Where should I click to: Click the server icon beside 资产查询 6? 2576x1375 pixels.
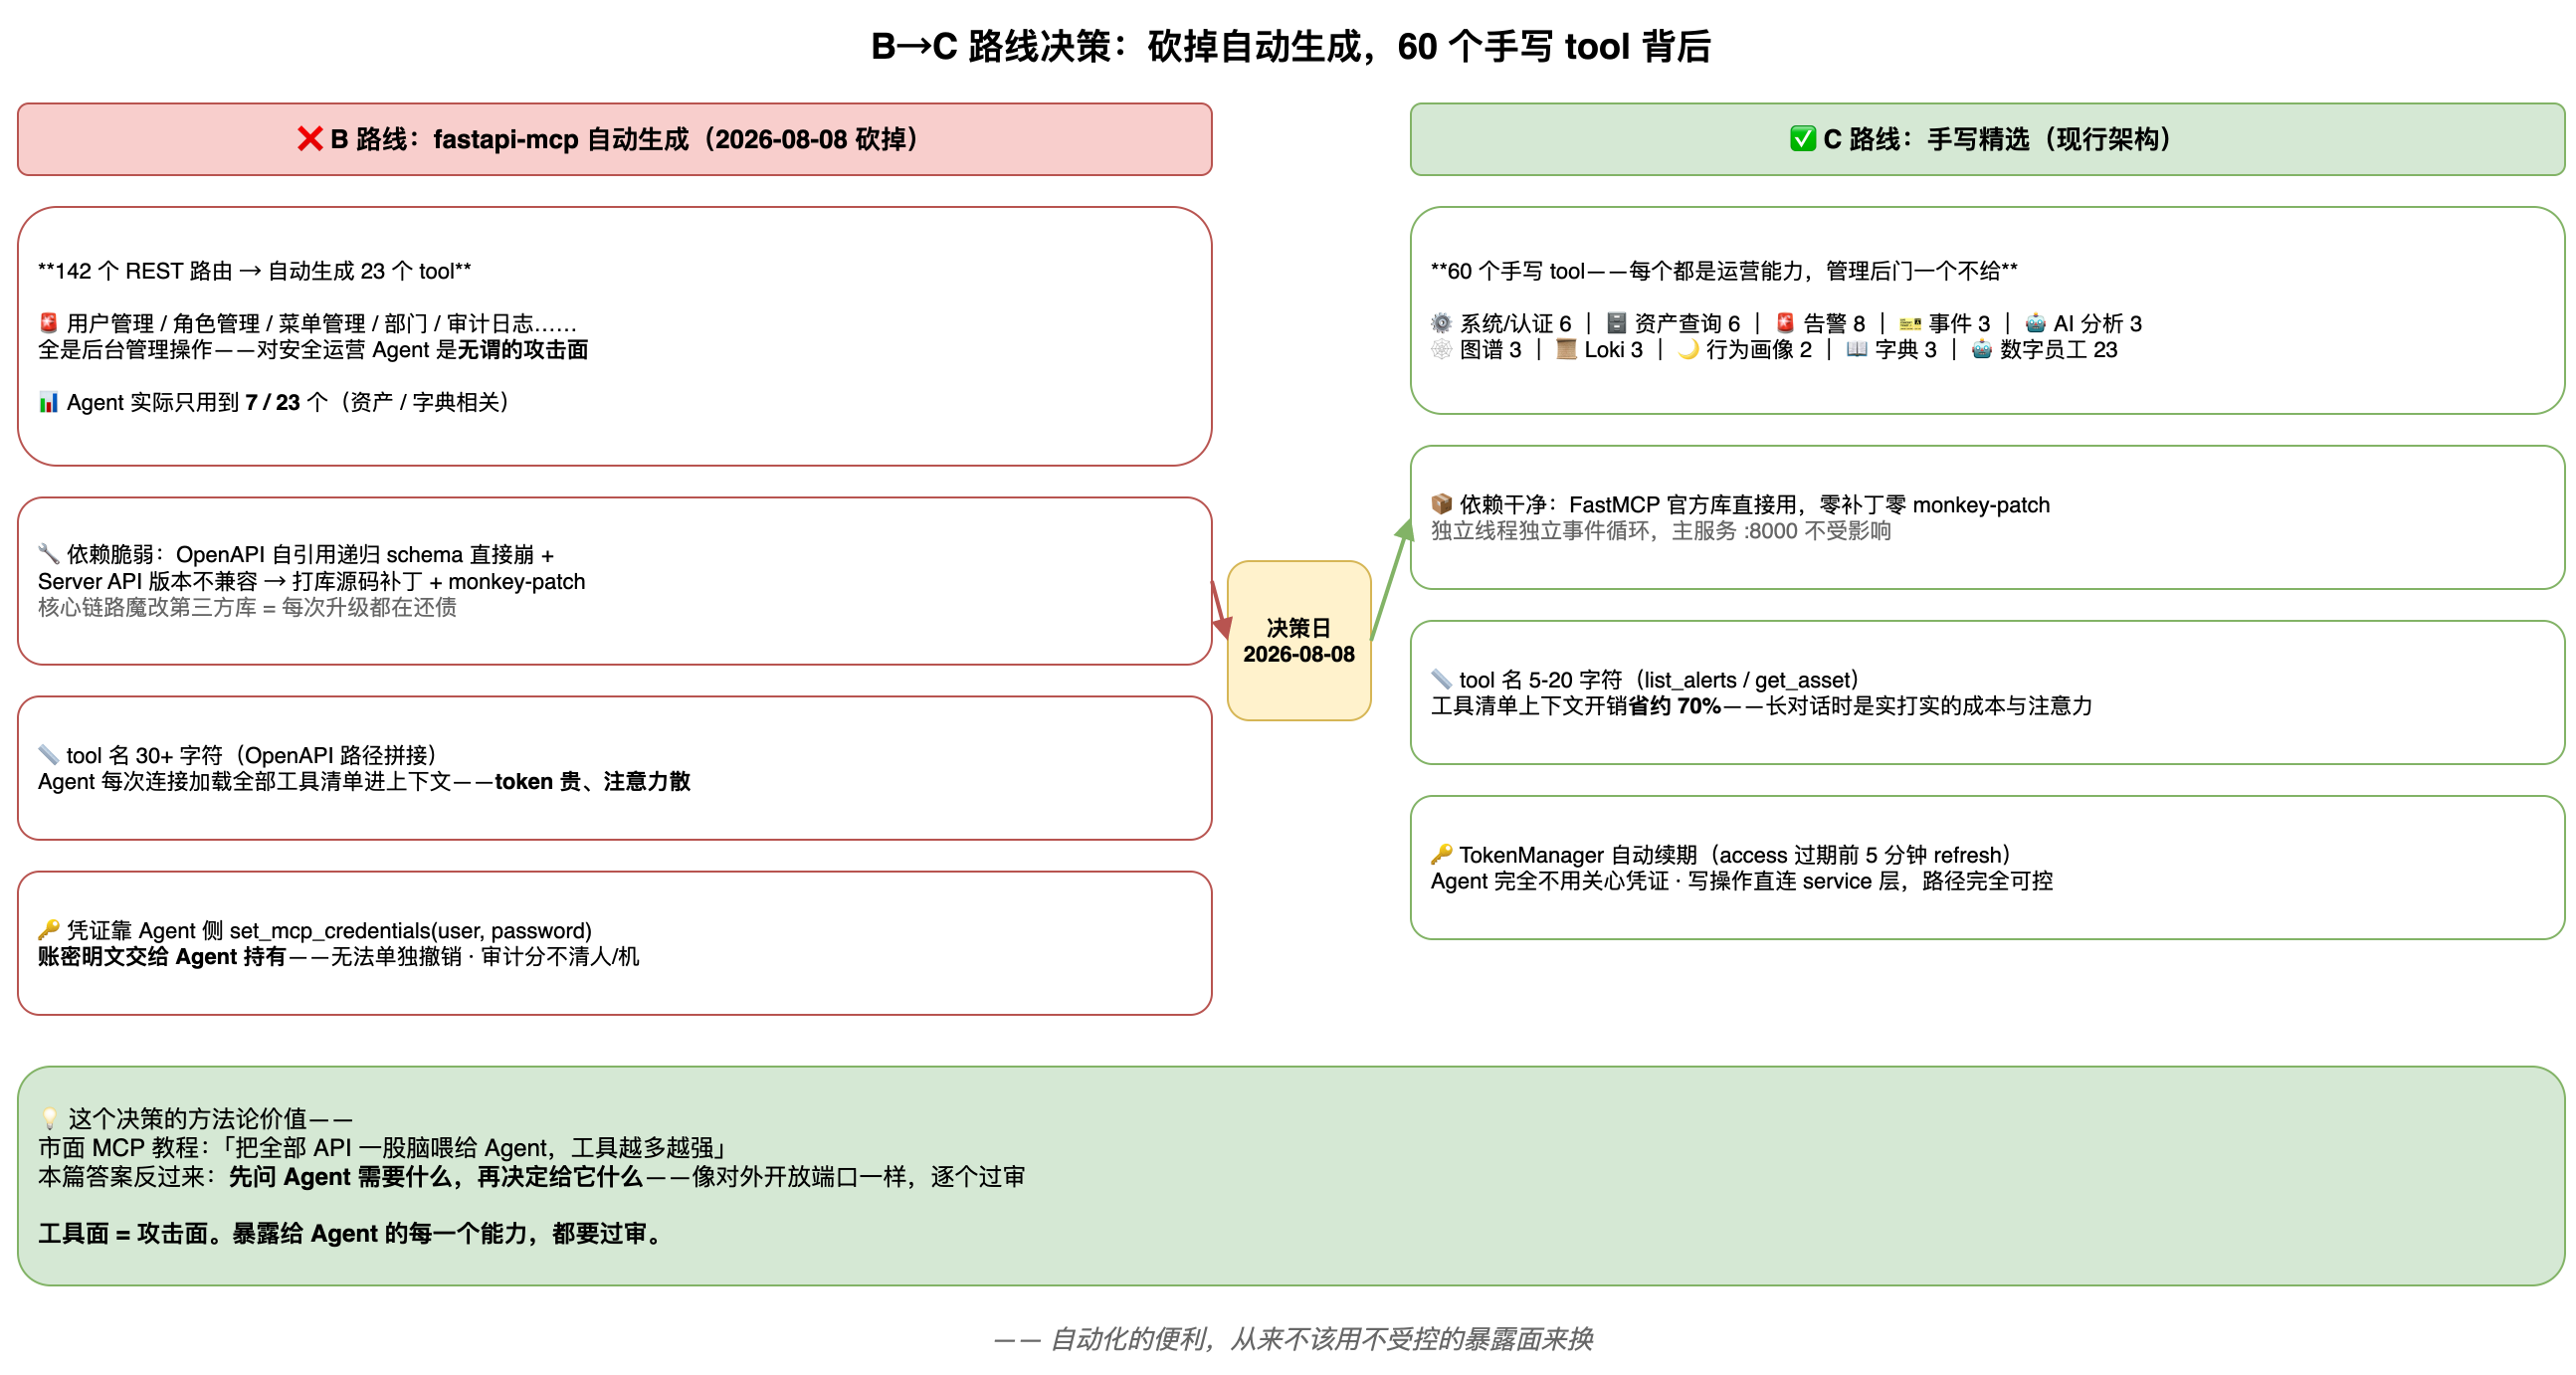pyautogui.click(x=1616, y=323)
